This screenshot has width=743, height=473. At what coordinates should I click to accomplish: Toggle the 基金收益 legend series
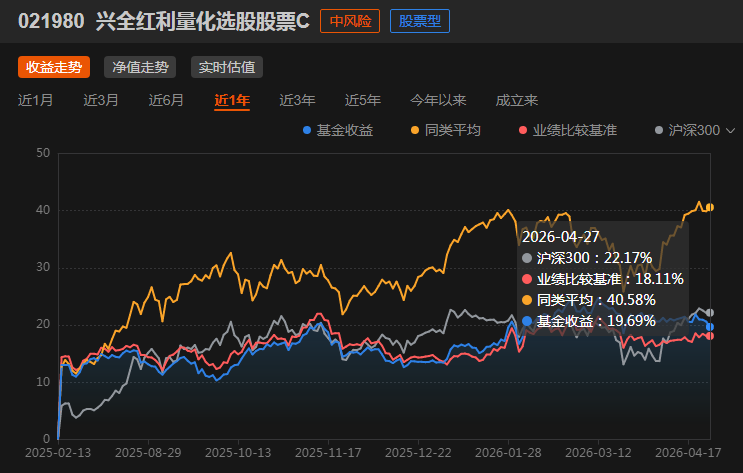click(x=338, y=130)
